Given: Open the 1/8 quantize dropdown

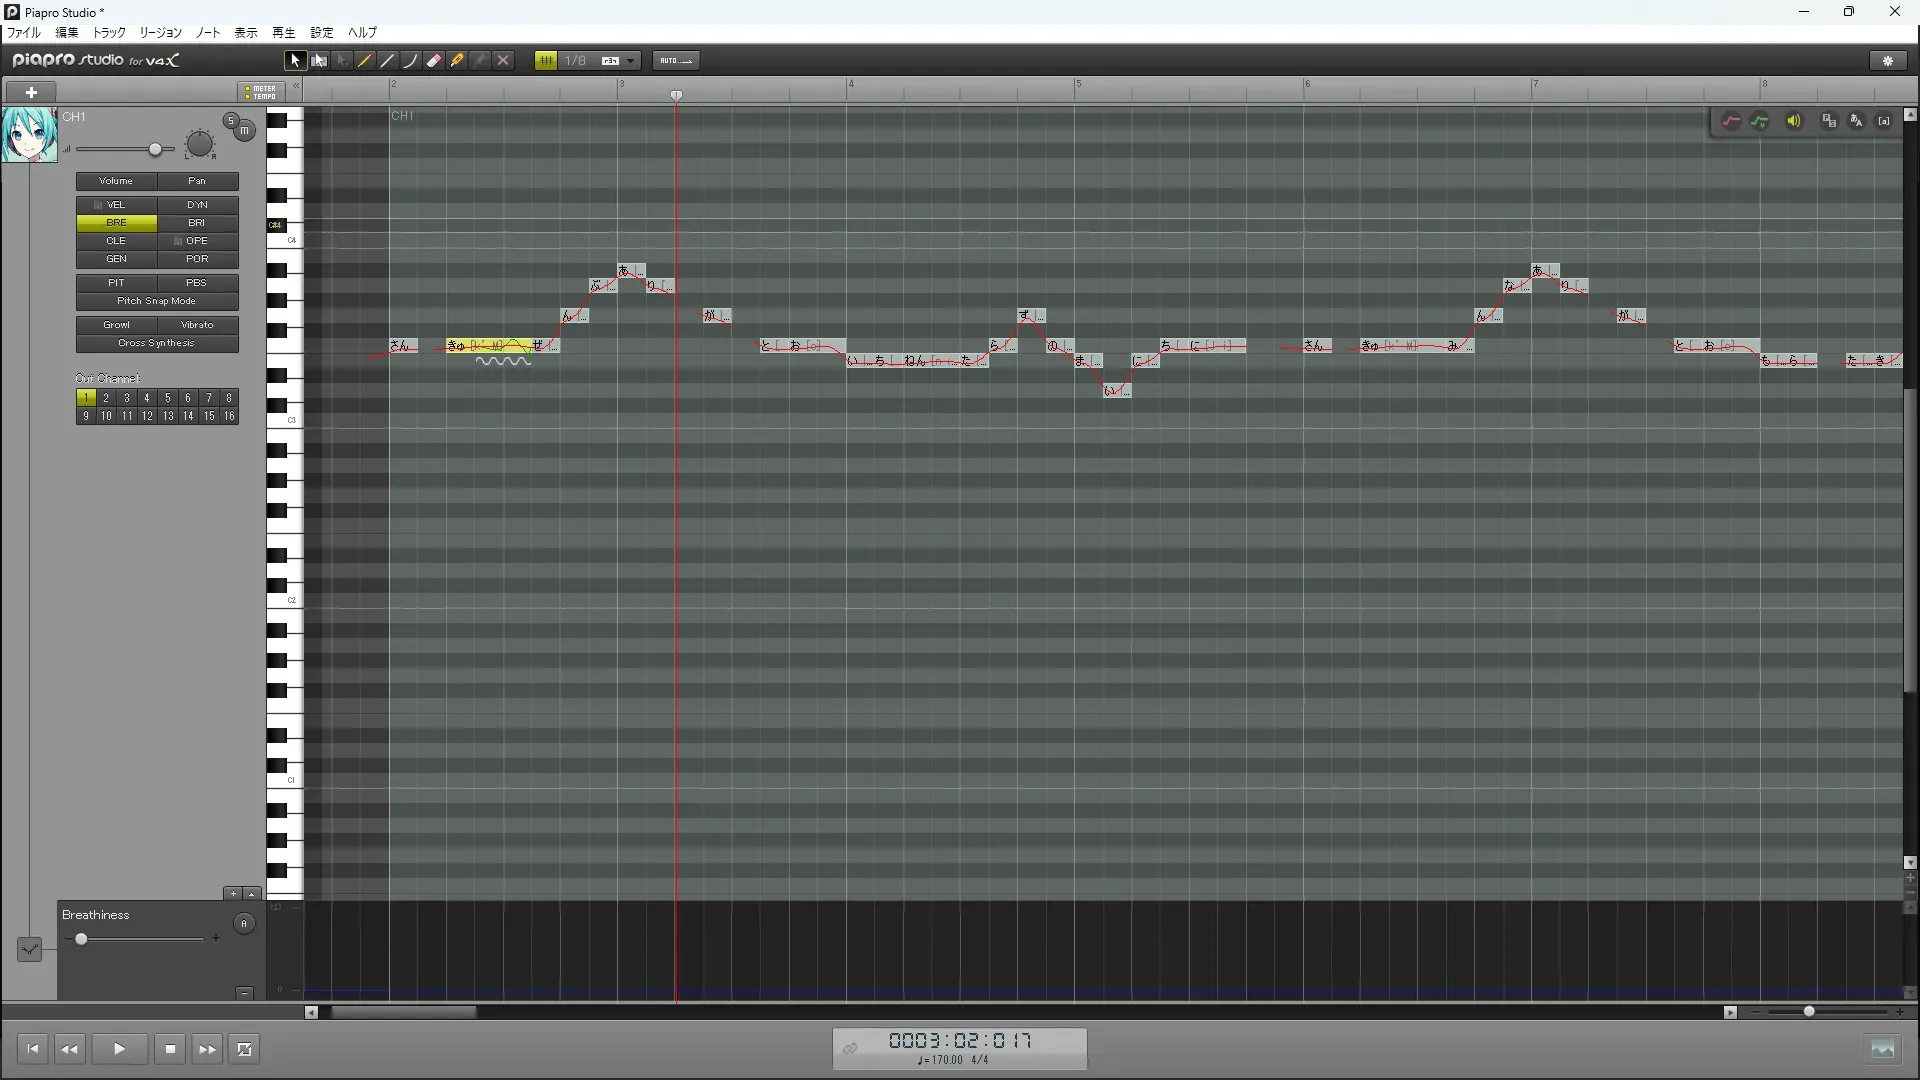Looking at the screenshot, I should pos(631,61).
